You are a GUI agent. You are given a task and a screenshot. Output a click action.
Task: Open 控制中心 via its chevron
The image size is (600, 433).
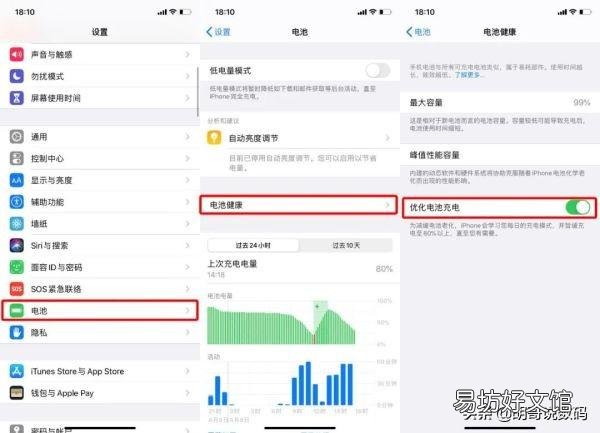tap(188, 158)
